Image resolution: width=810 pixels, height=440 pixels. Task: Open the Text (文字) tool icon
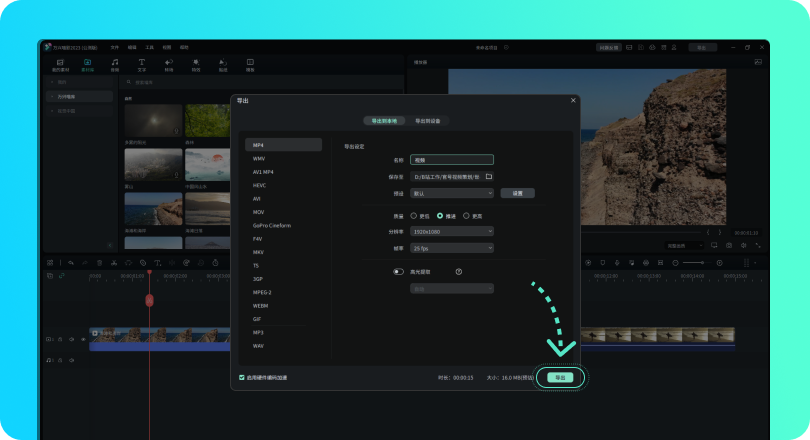click(x=141, y=65)
